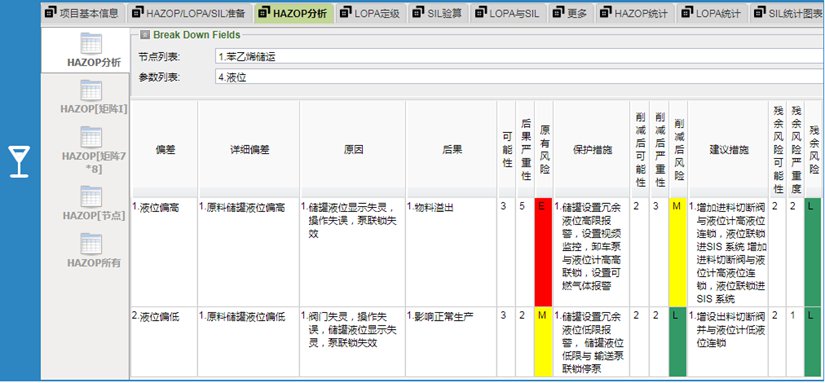Collapse the Break Down Fields section icon

click(145, 35)
